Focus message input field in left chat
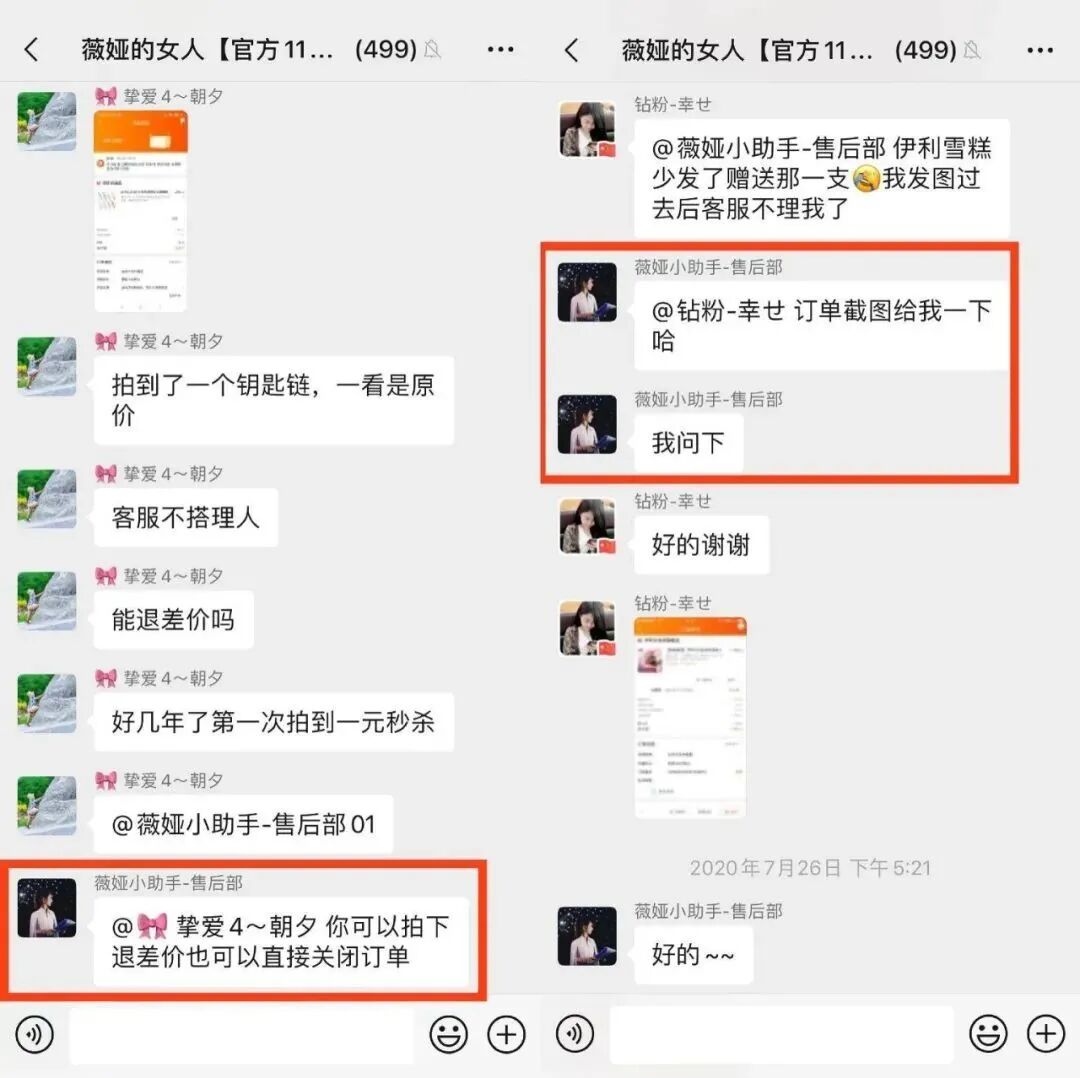 click(241, 1035)
